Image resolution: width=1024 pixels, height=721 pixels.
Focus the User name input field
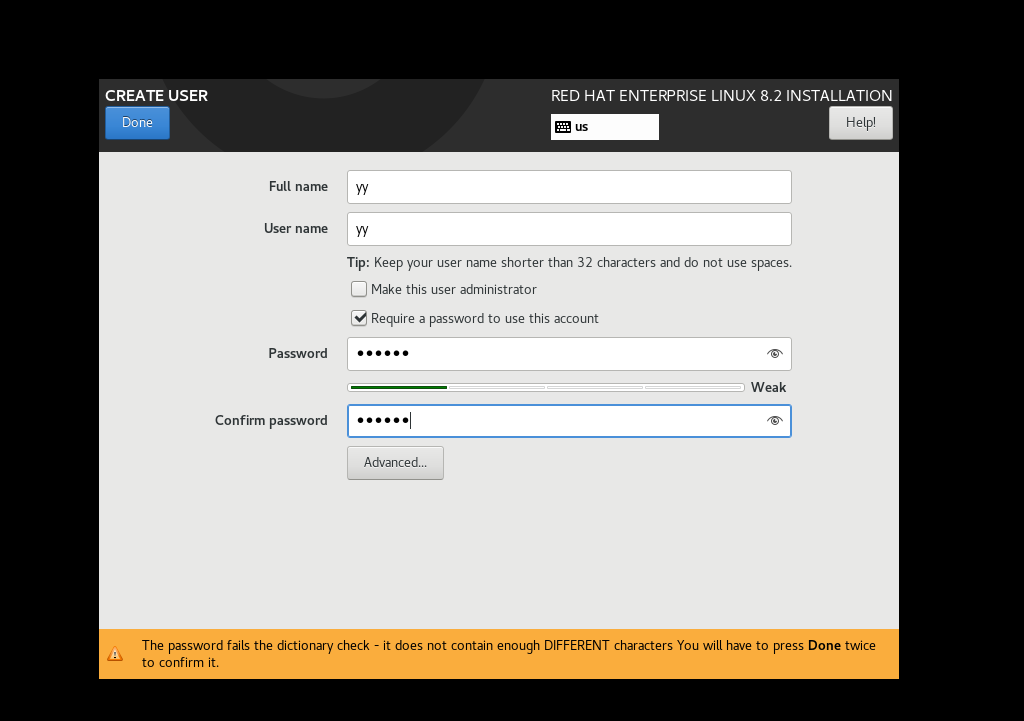point(569,229)
